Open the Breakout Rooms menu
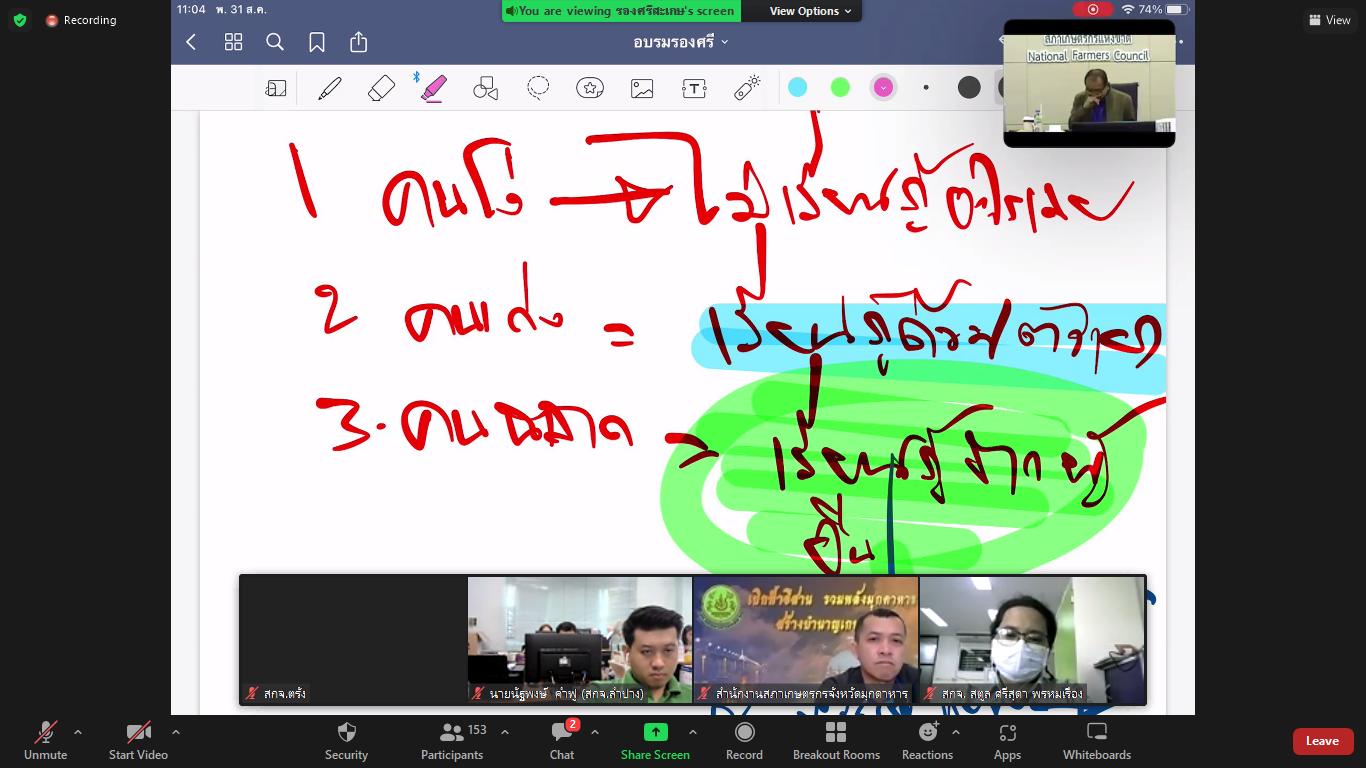The width and height of the screenshot is (1366, 768). tap(837, 741)
